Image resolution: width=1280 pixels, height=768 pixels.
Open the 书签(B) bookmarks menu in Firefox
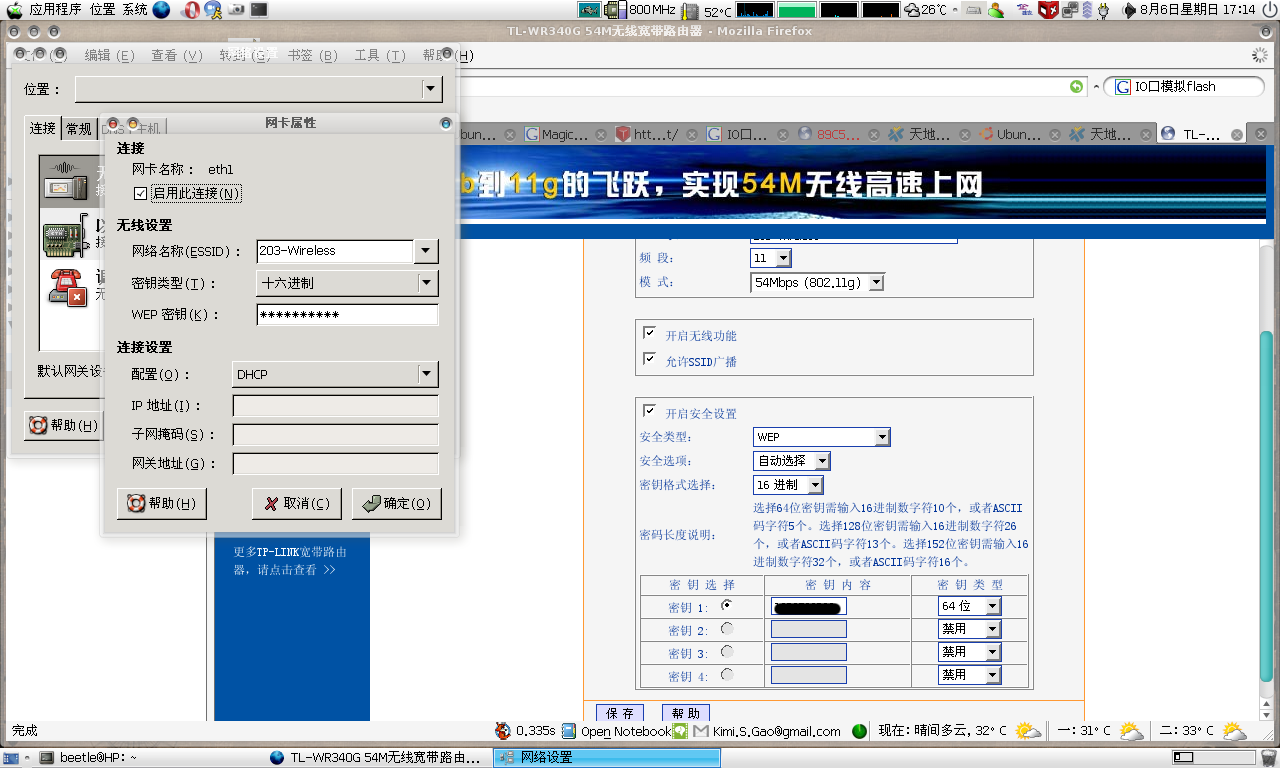pyautogui.click(x=312, y=56)
